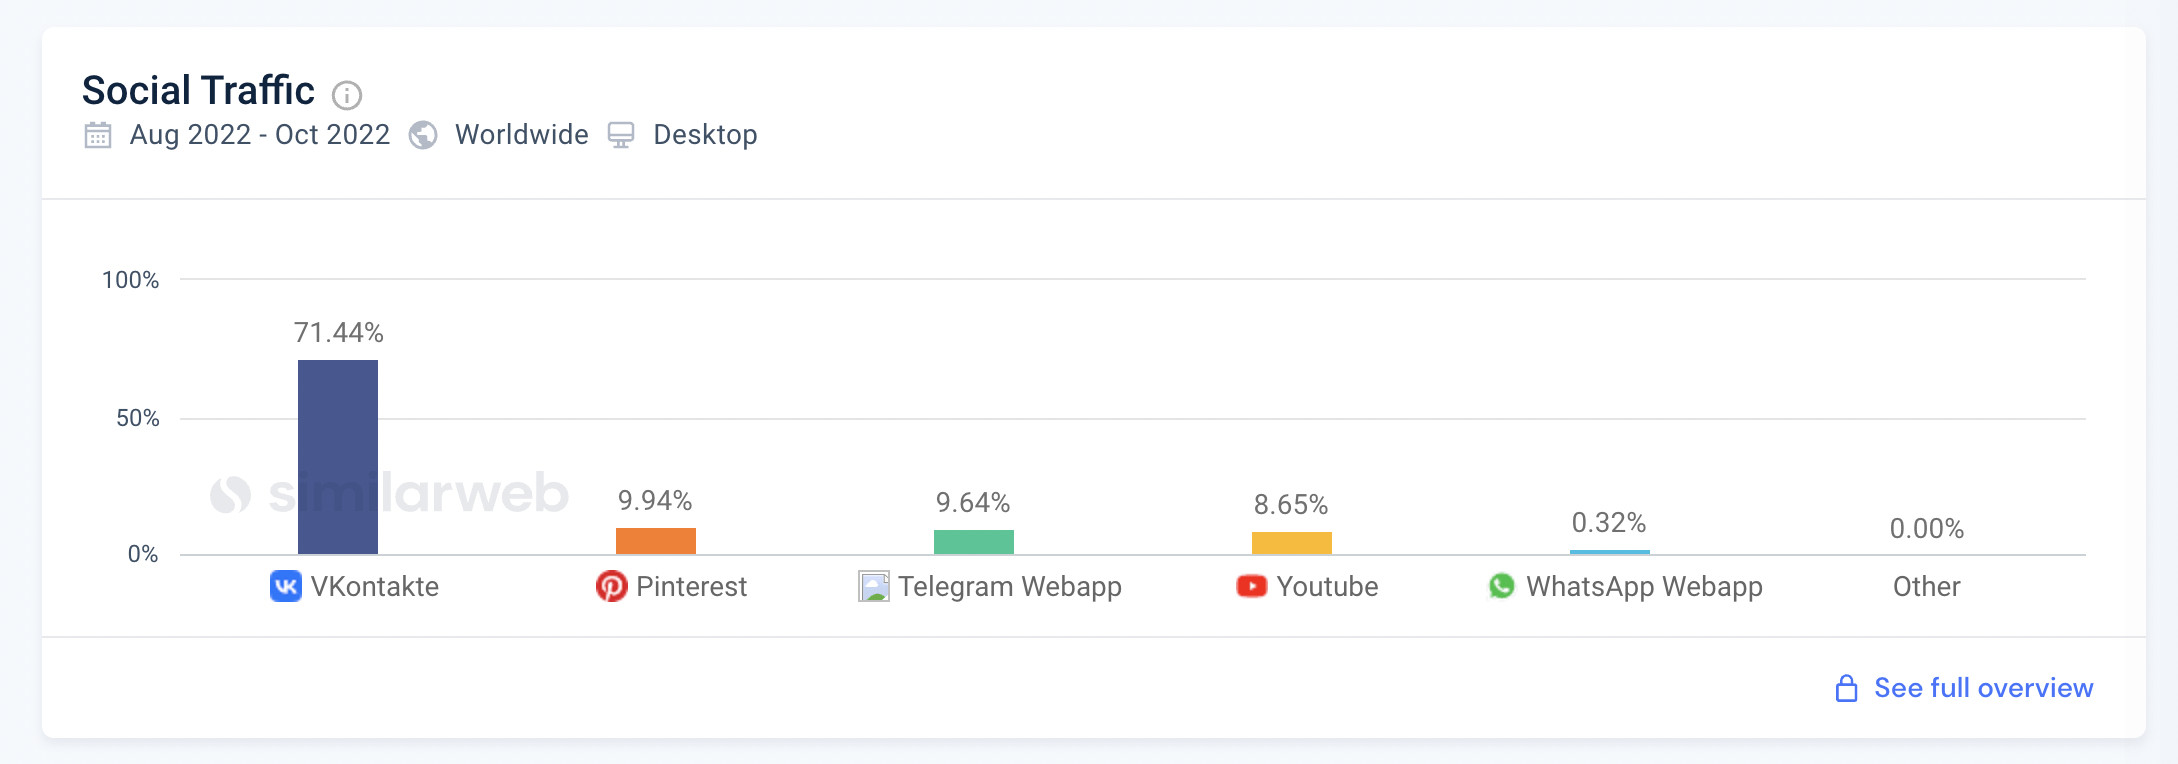Select the yellow Youtube bar
Viewport: 2178px width, 764px height.
pos(1292,543)
